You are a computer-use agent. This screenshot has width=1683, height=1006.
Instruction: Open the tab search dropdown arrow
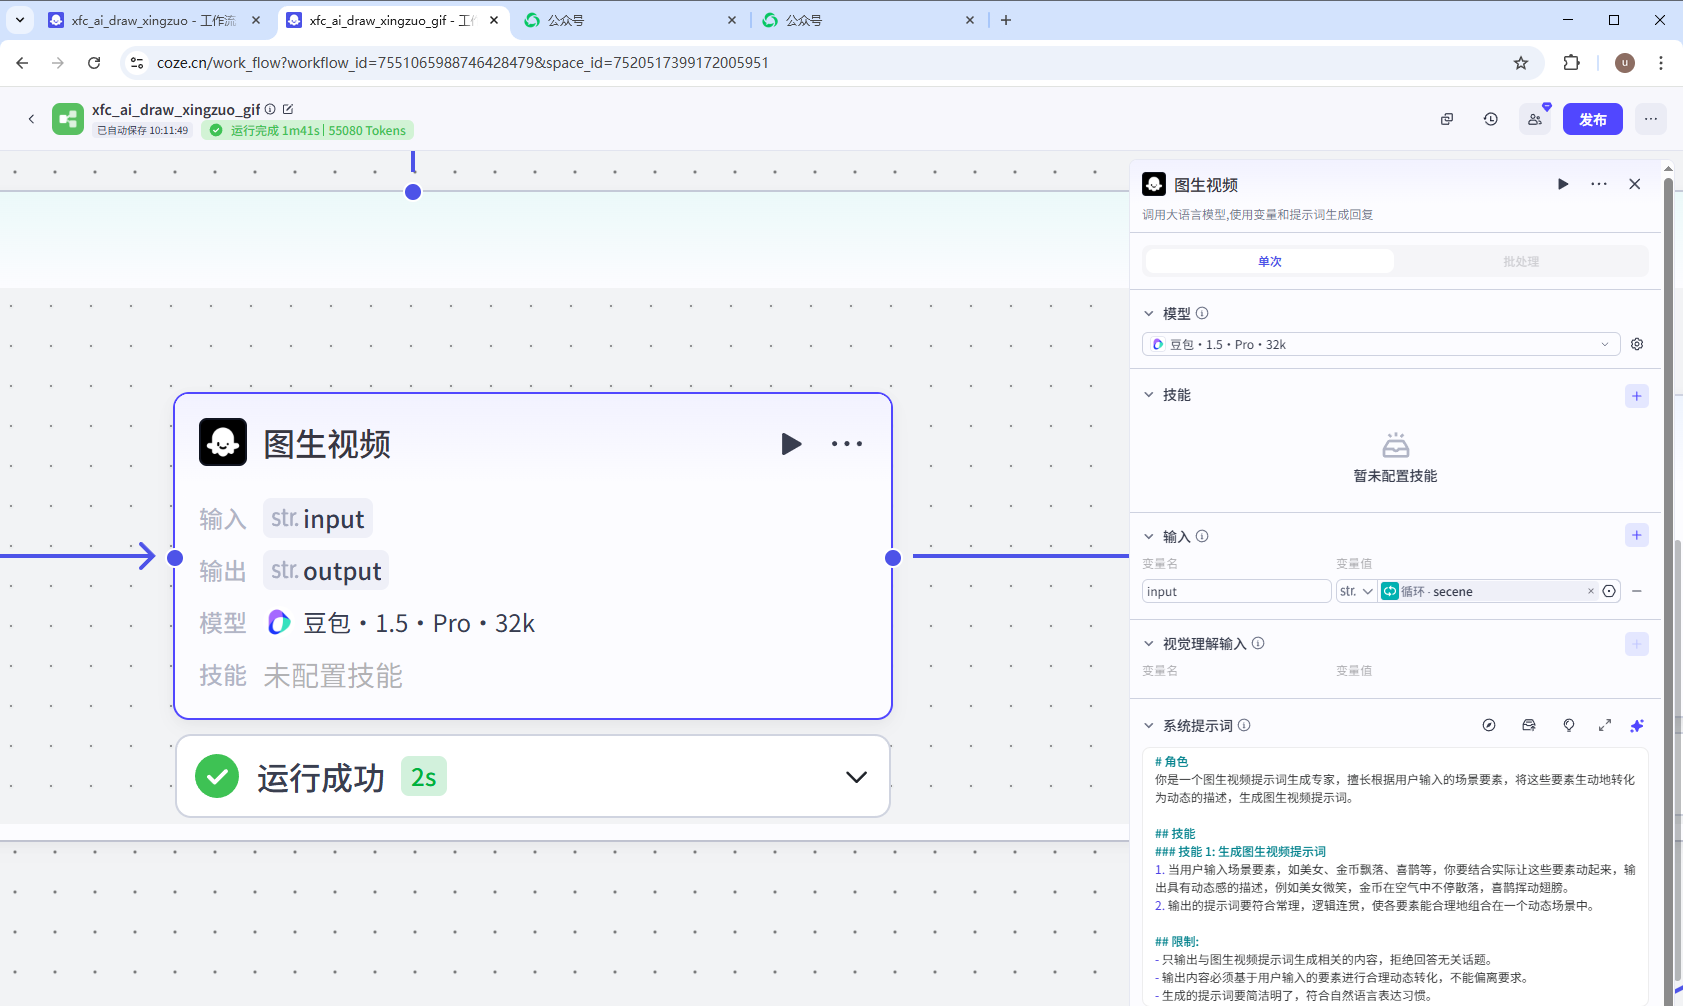[20, 20]
